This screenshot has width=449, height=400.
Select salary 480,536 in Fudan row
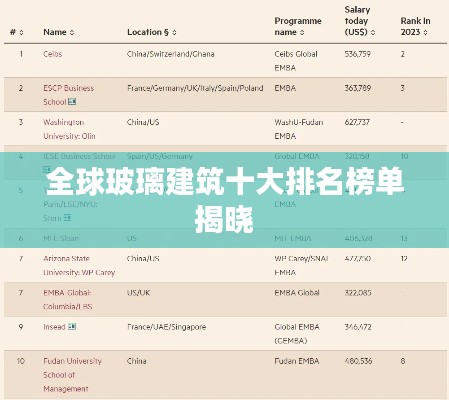(358, 361)
